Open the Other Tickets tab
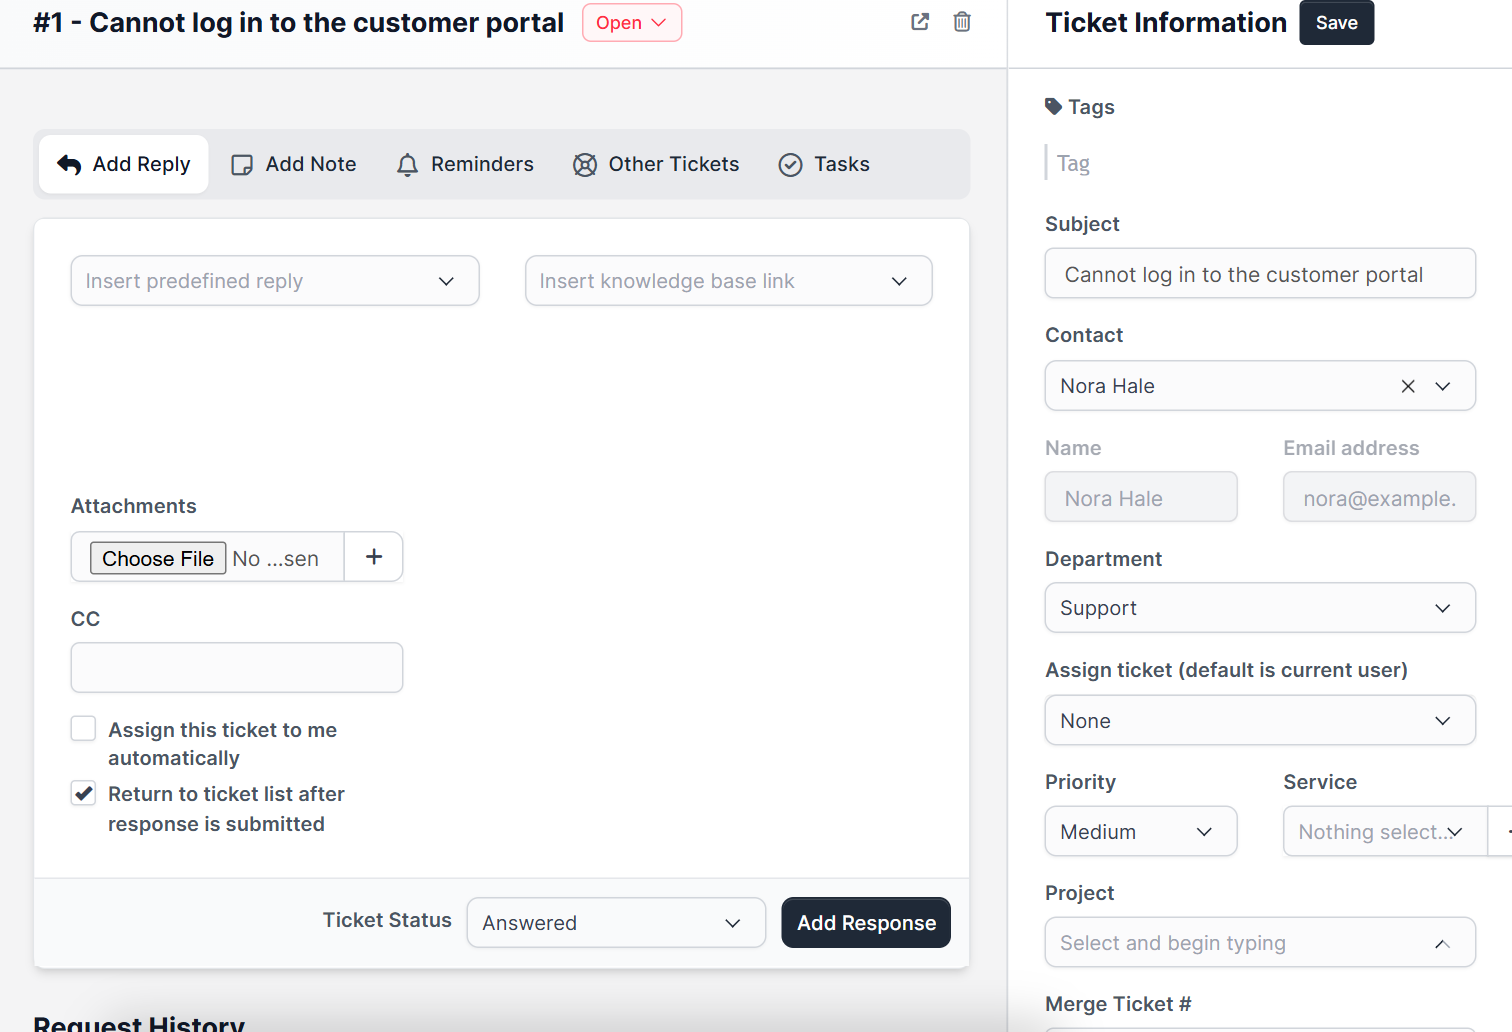The height and width of the screenshot is (1032, 1512). coord(656,164)
